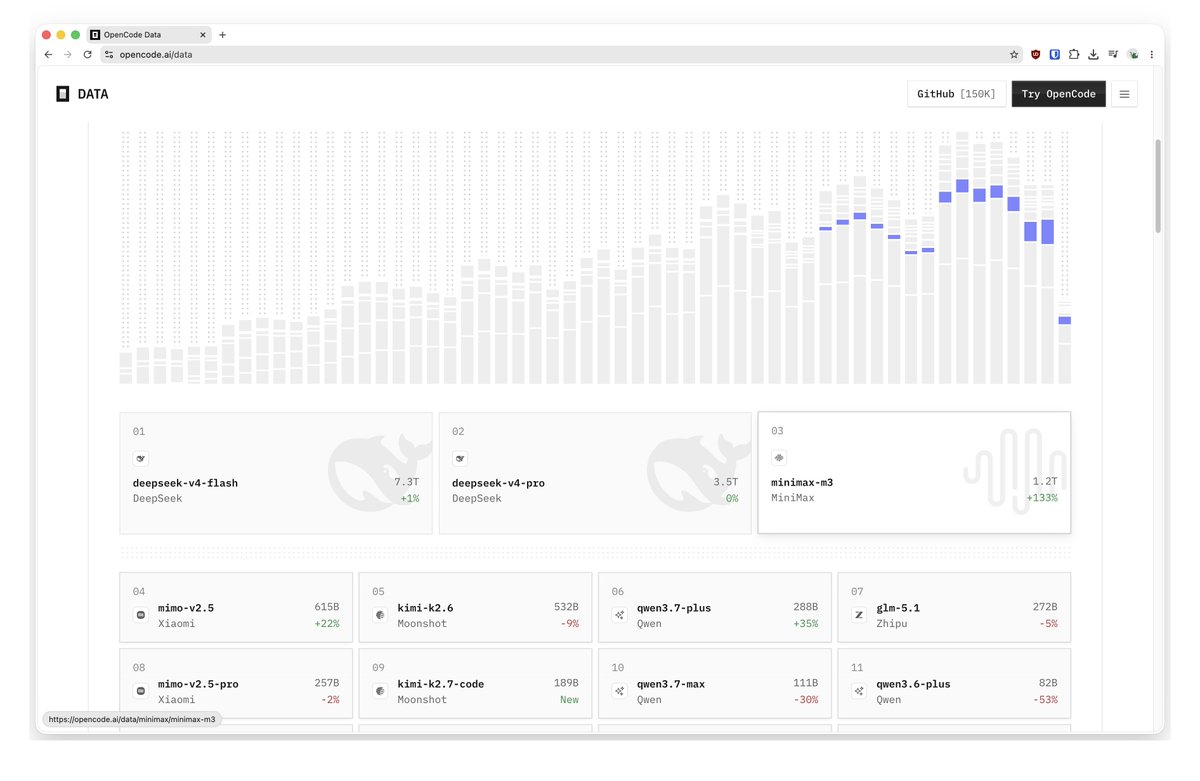Click the Zhipu icon beside glm-5.1
This screenshot has width=1200, height=781.
pos(859,615)
